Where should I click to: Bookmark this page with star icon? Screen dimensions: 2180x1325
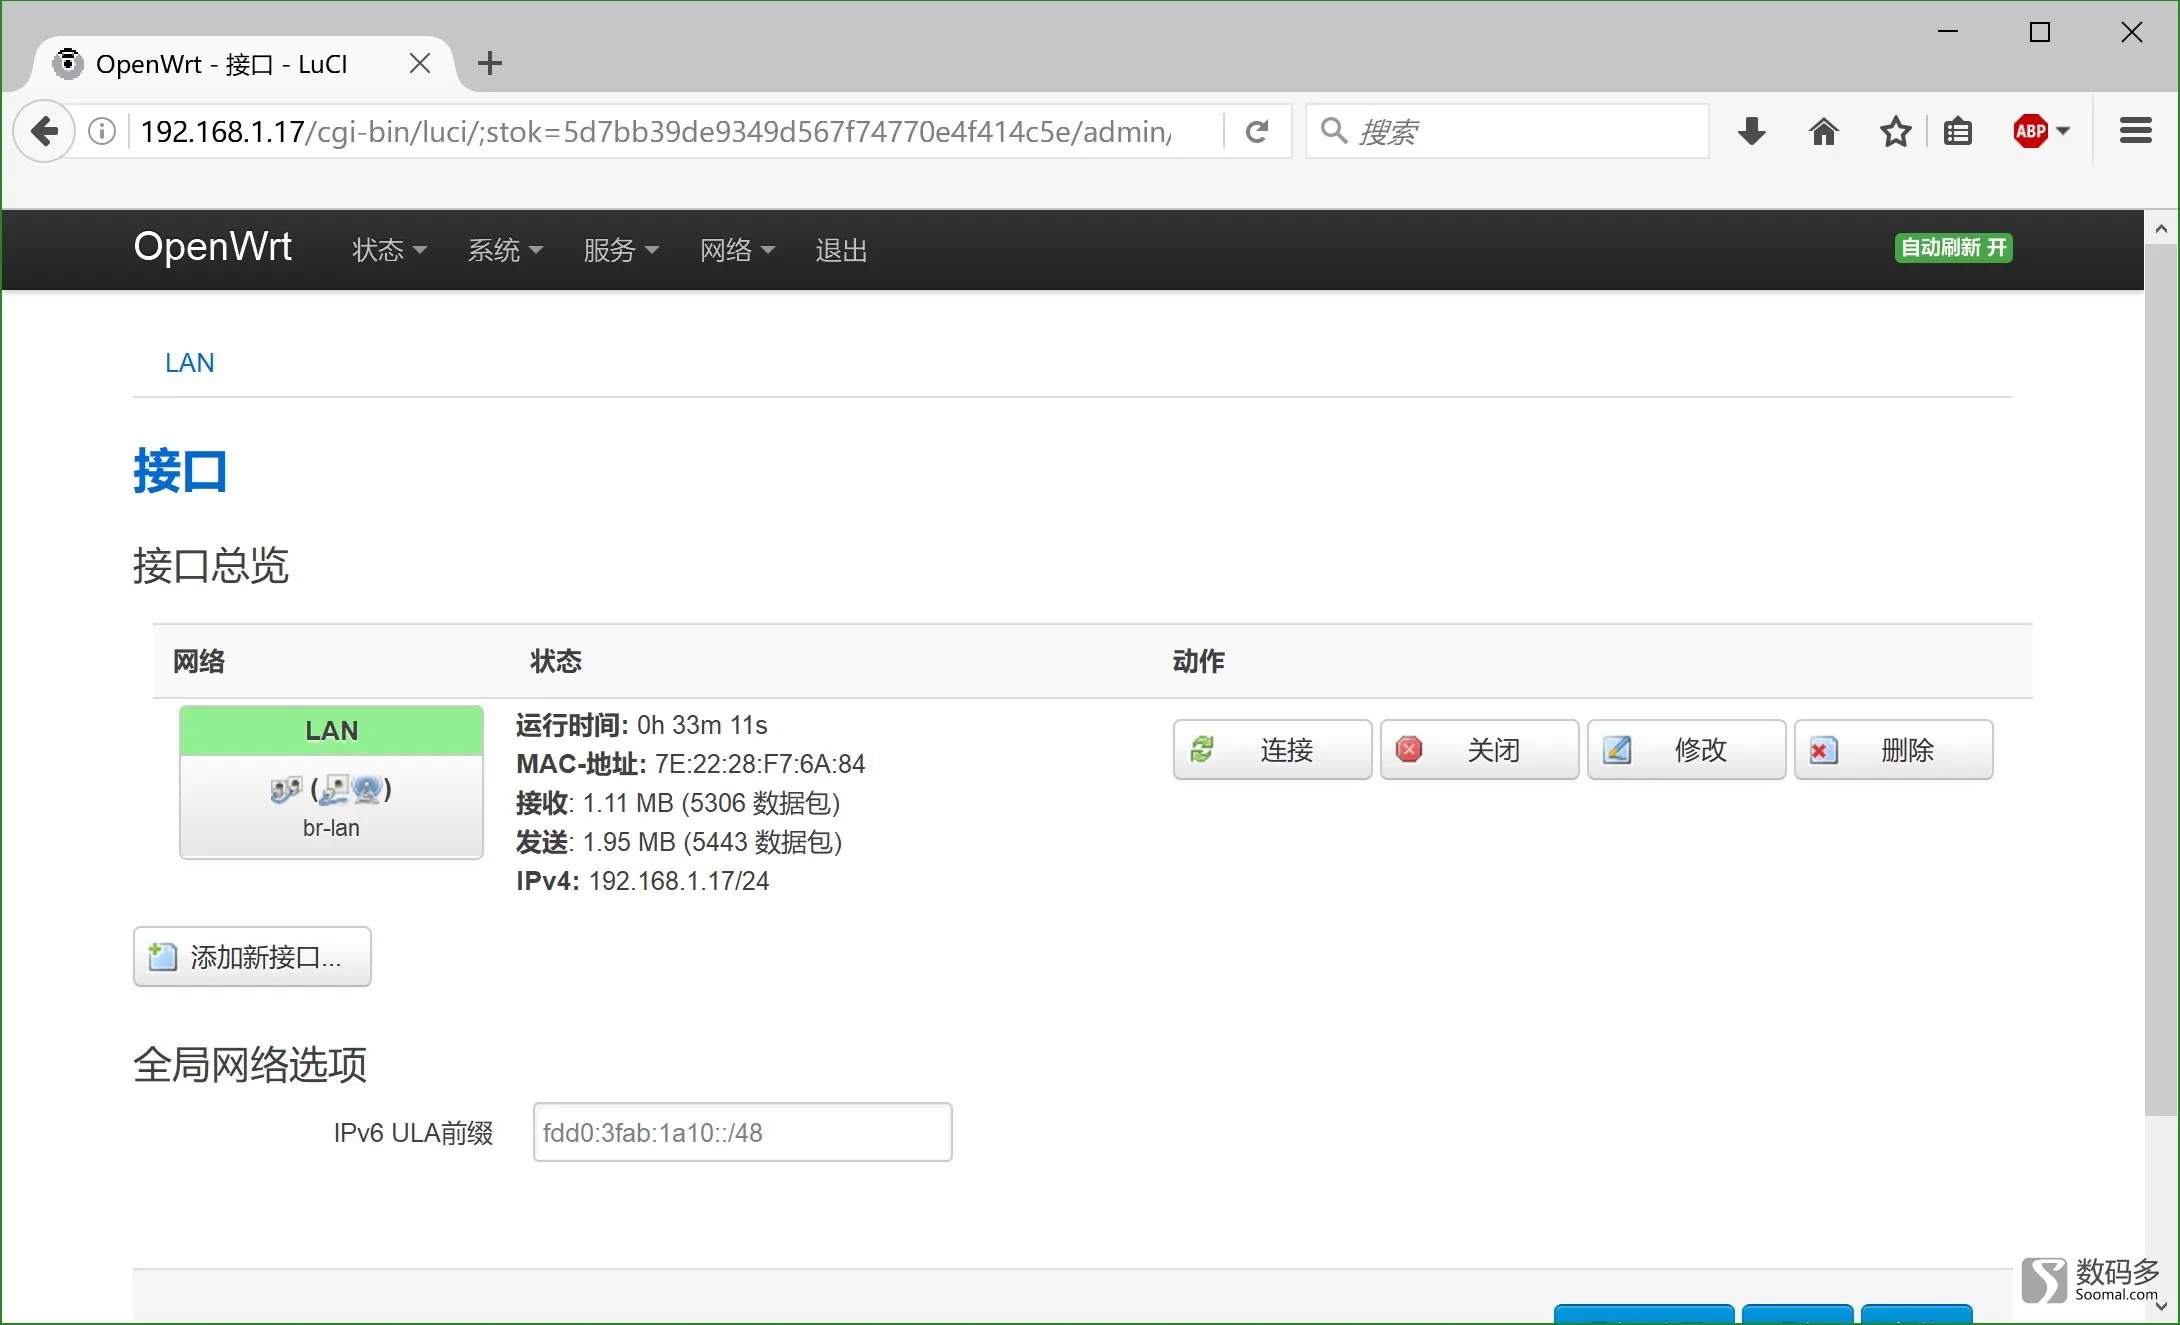pos(1895,131)
